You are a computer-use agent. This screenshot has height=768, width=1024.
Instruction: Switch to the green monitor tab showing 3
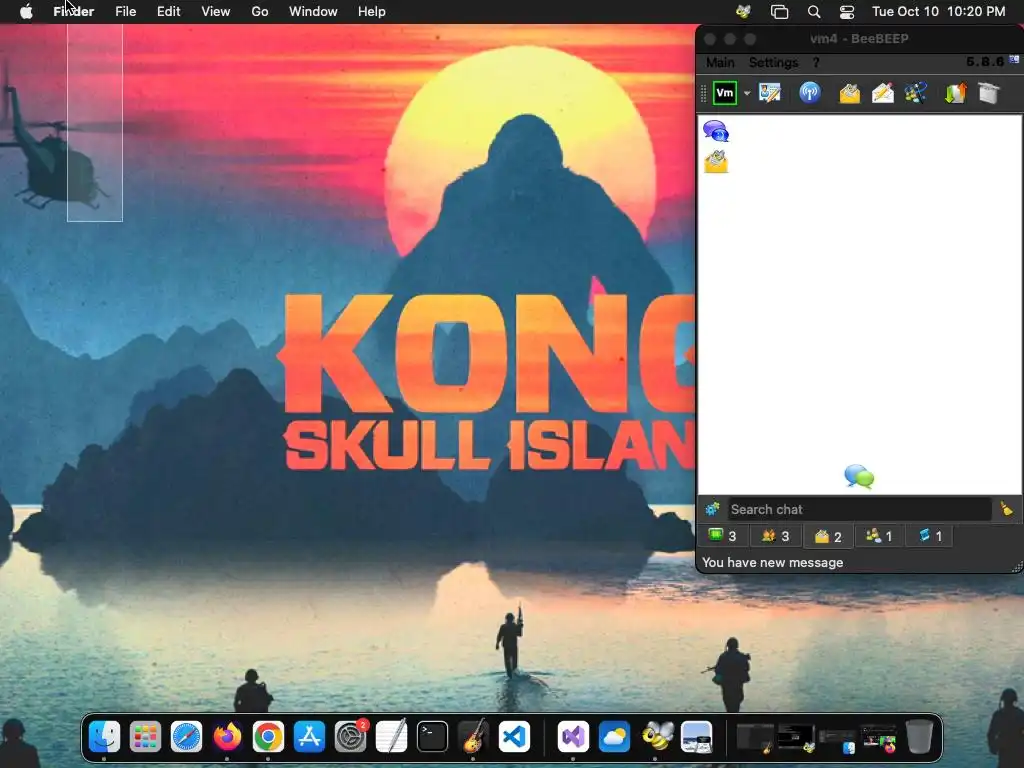[x=723, y=536]
